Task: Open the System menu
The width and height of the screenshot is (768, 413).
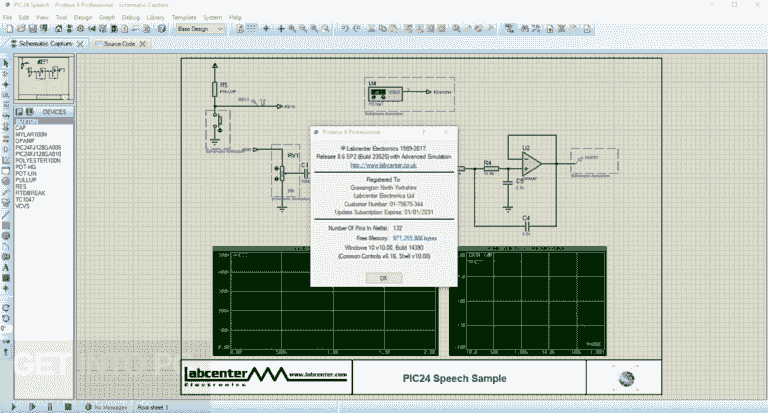Action: tap(213, 17)
